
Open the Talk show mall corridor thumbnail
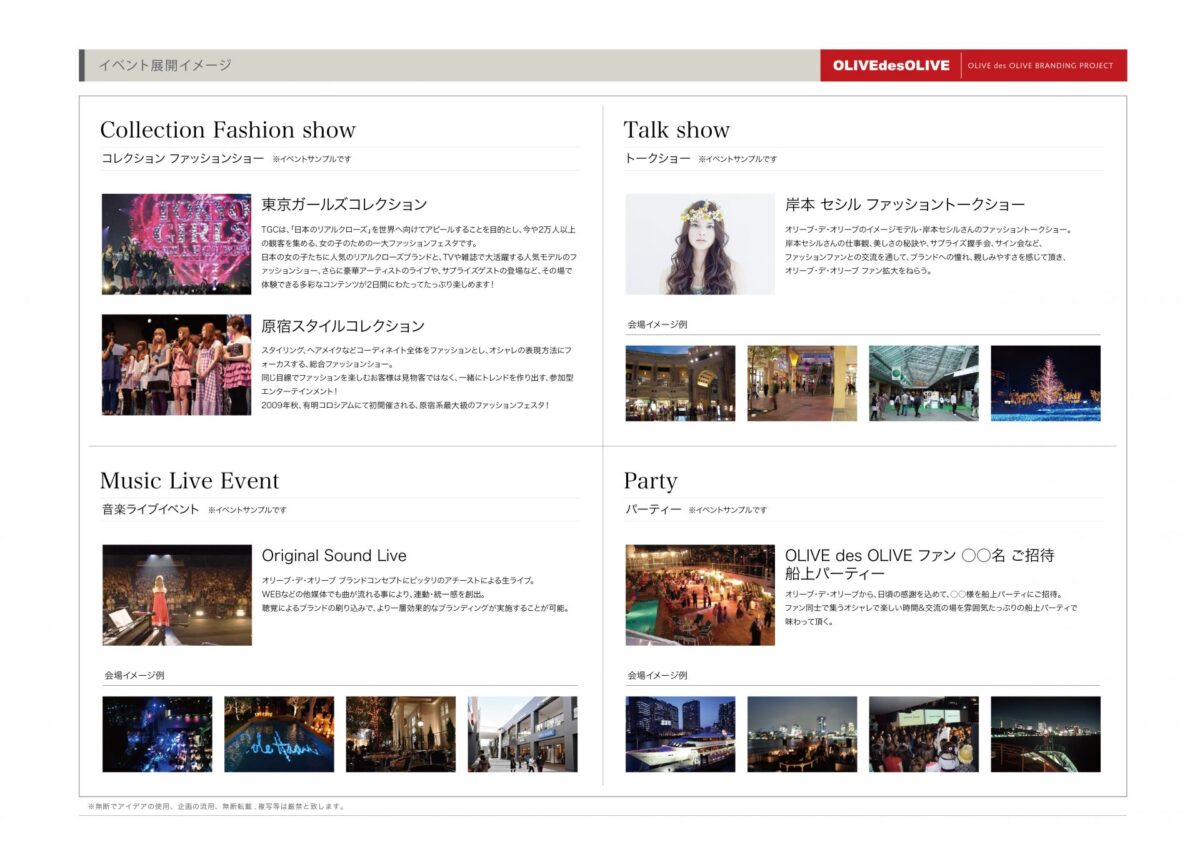click(x=802, y=383)
